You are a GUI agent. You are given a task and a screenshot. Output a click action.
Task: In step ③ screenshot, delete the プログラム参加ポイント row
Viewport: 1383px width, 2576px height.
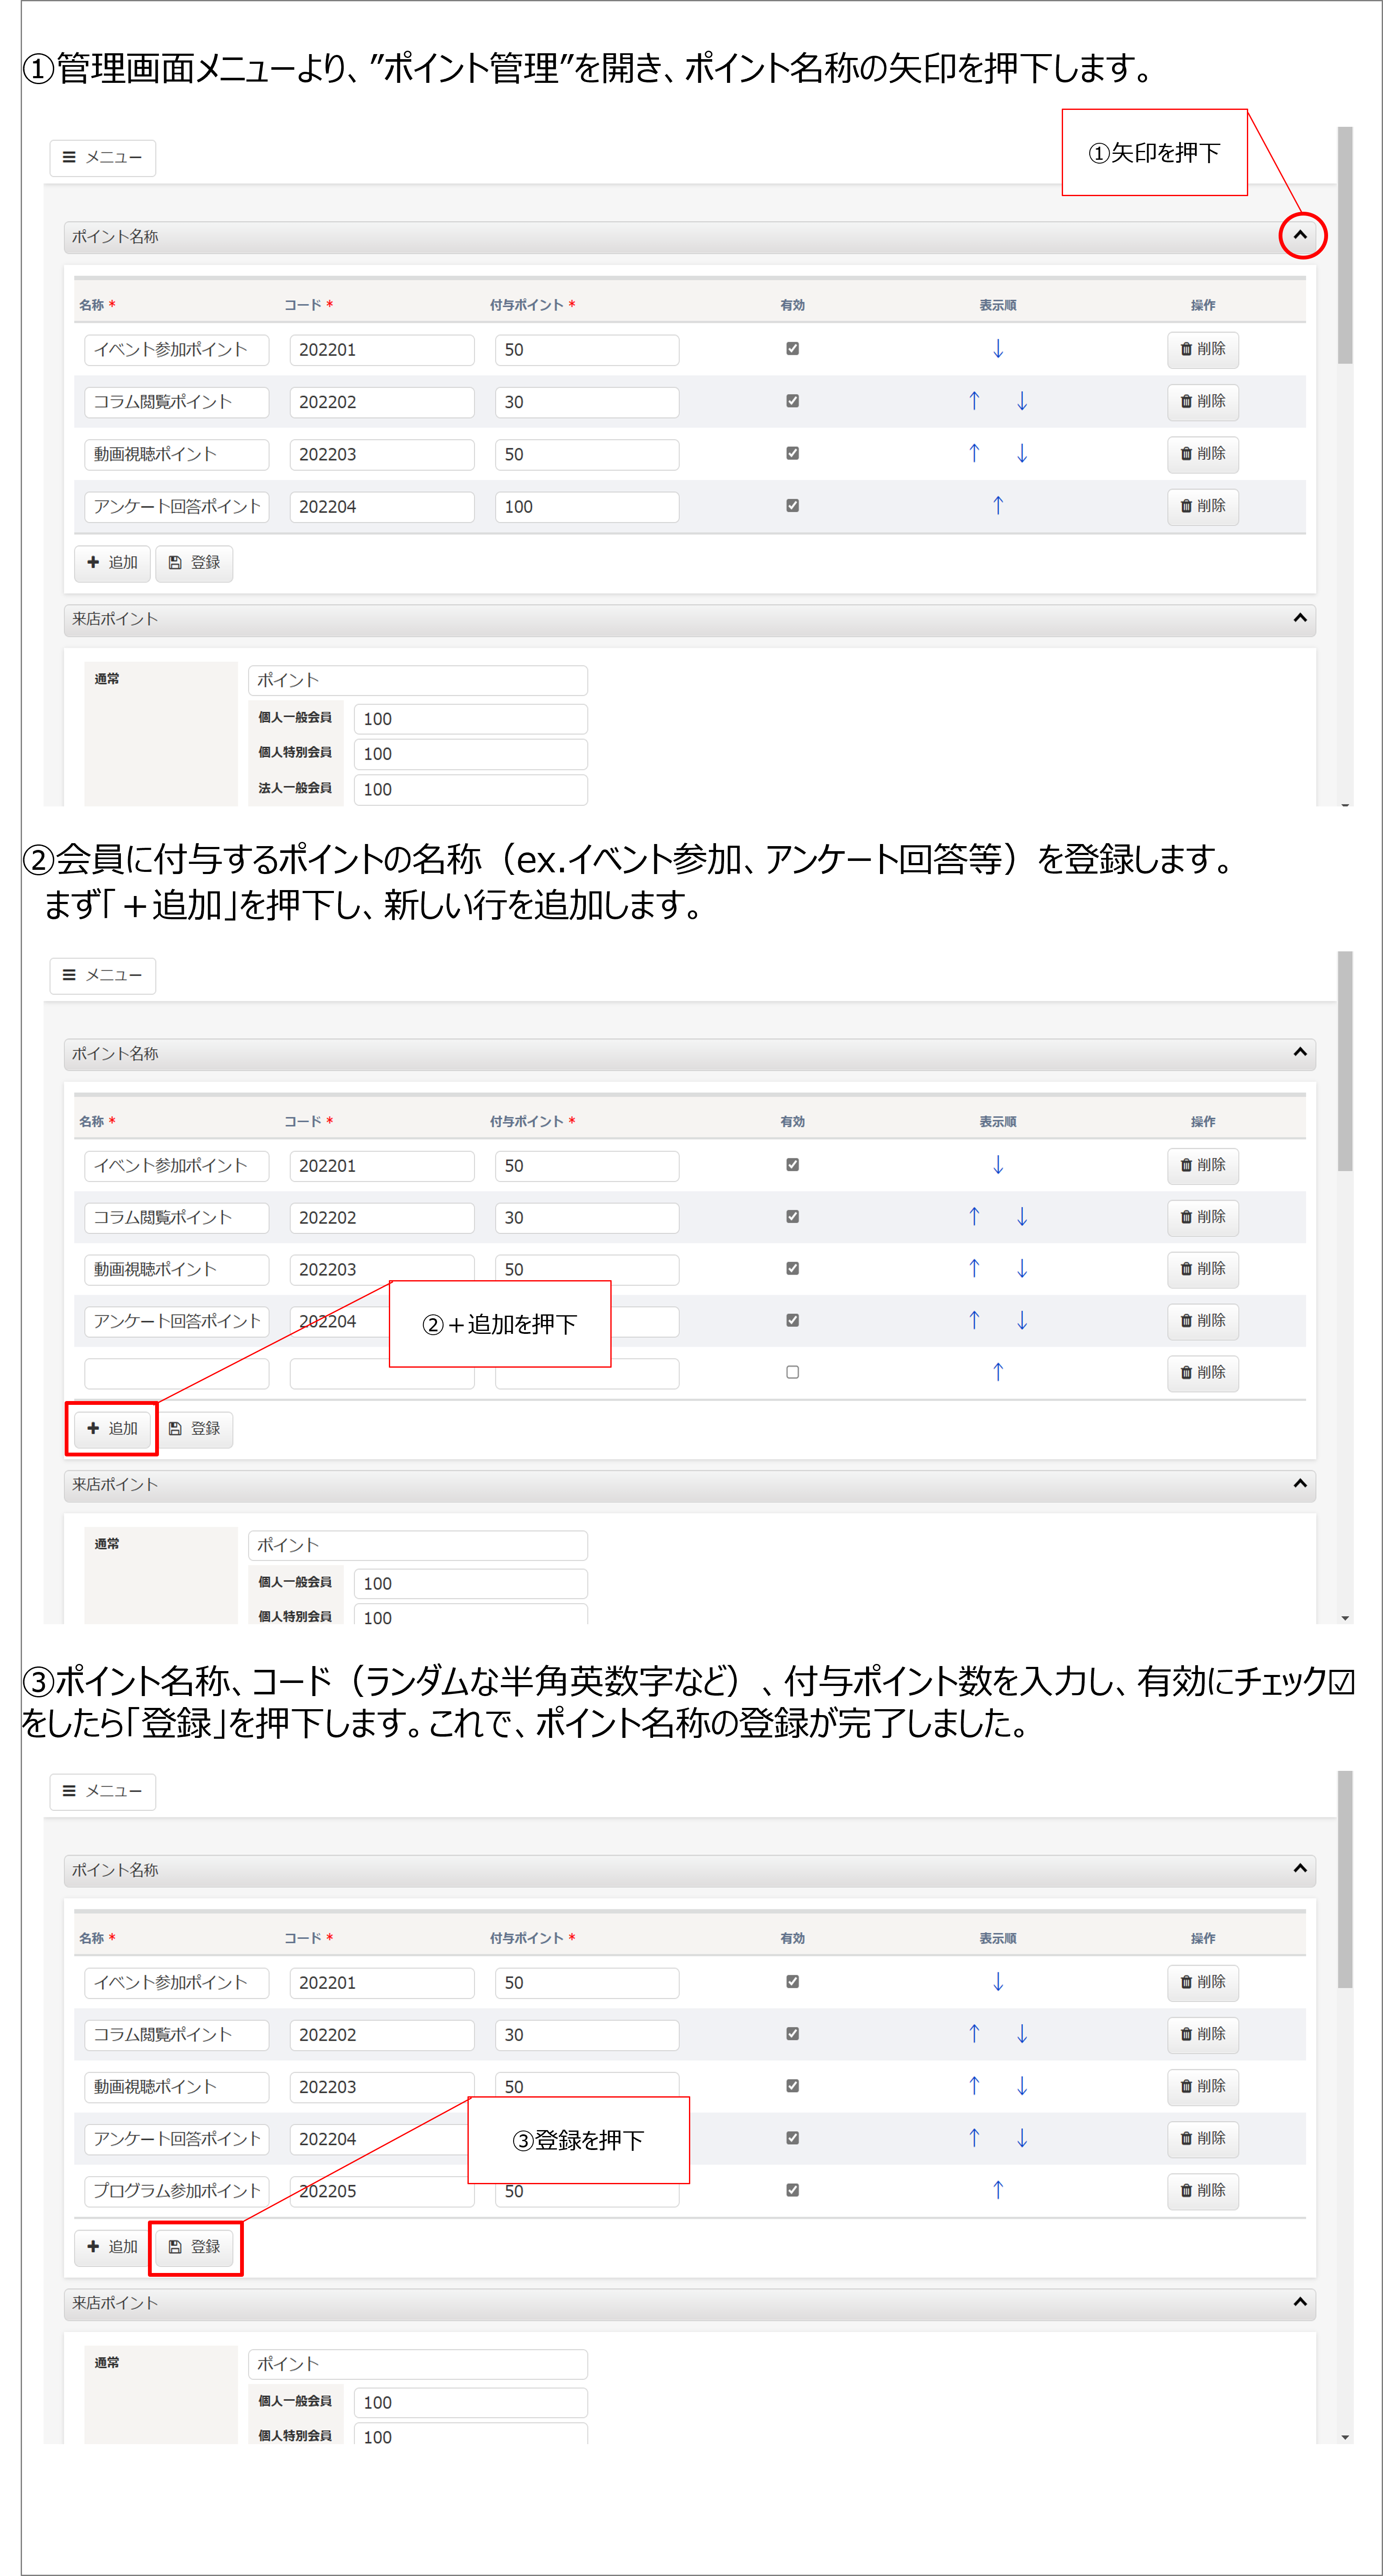pyautogui.click(x=1202, y=2190)
